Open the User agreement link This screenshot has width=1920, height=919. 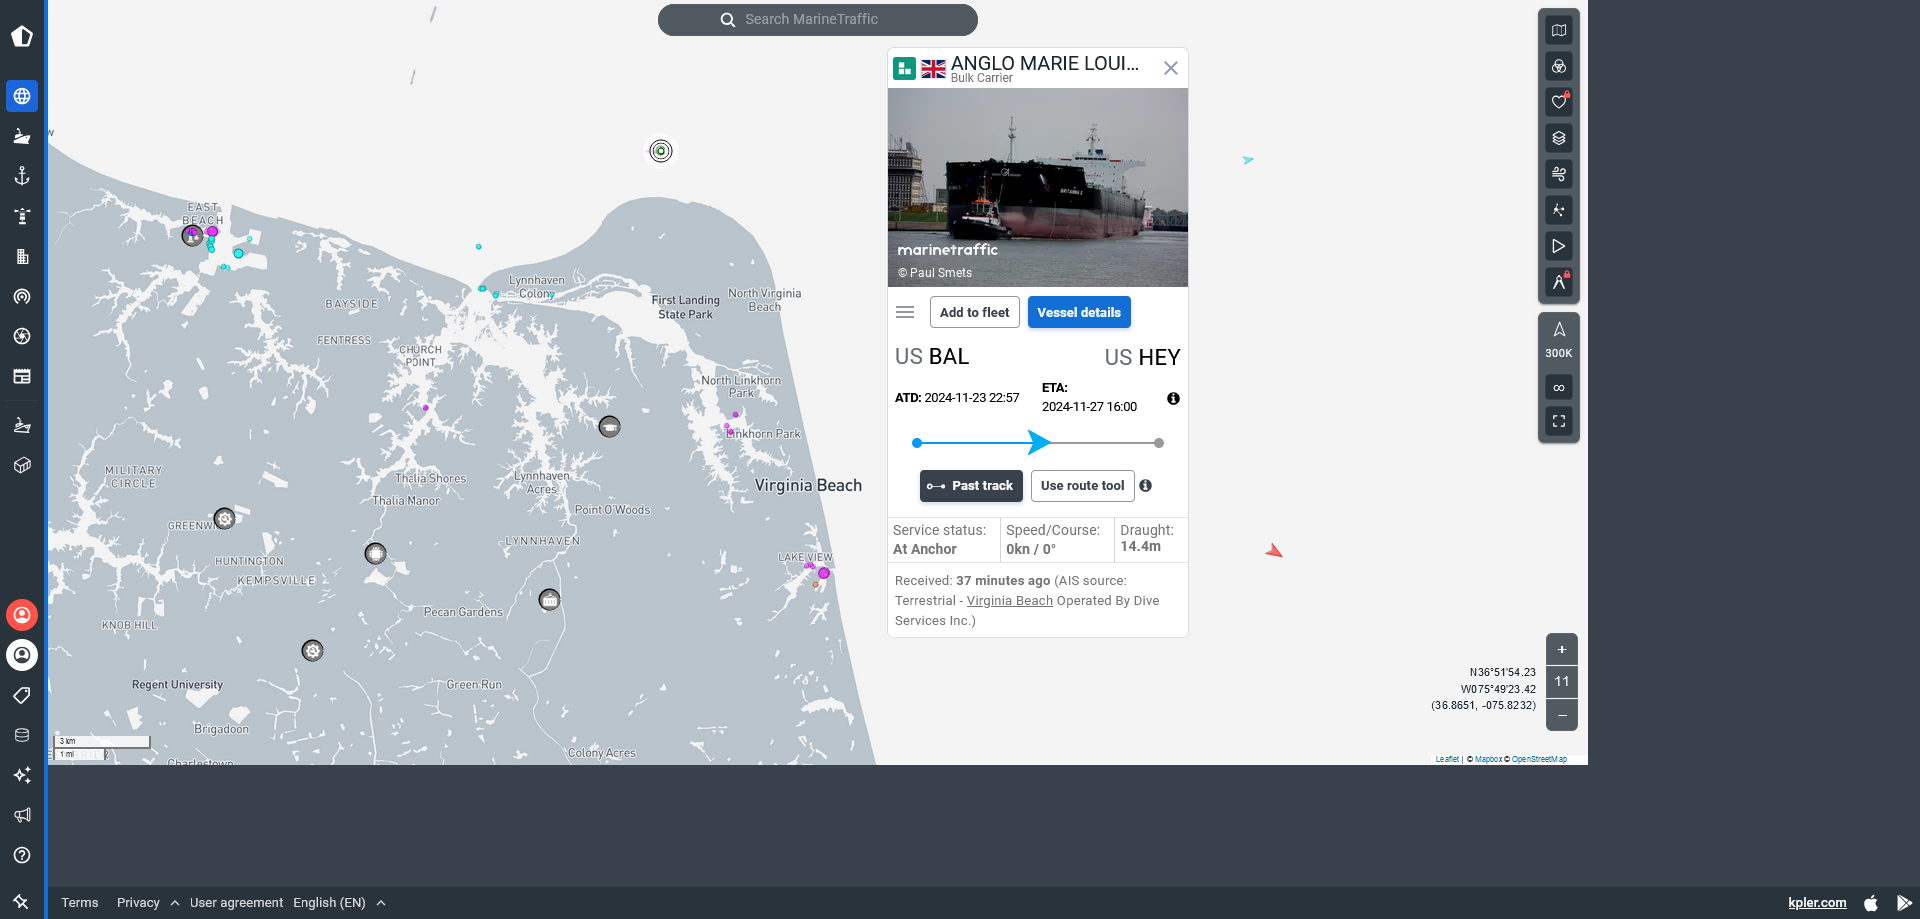(x=236, y=903)
